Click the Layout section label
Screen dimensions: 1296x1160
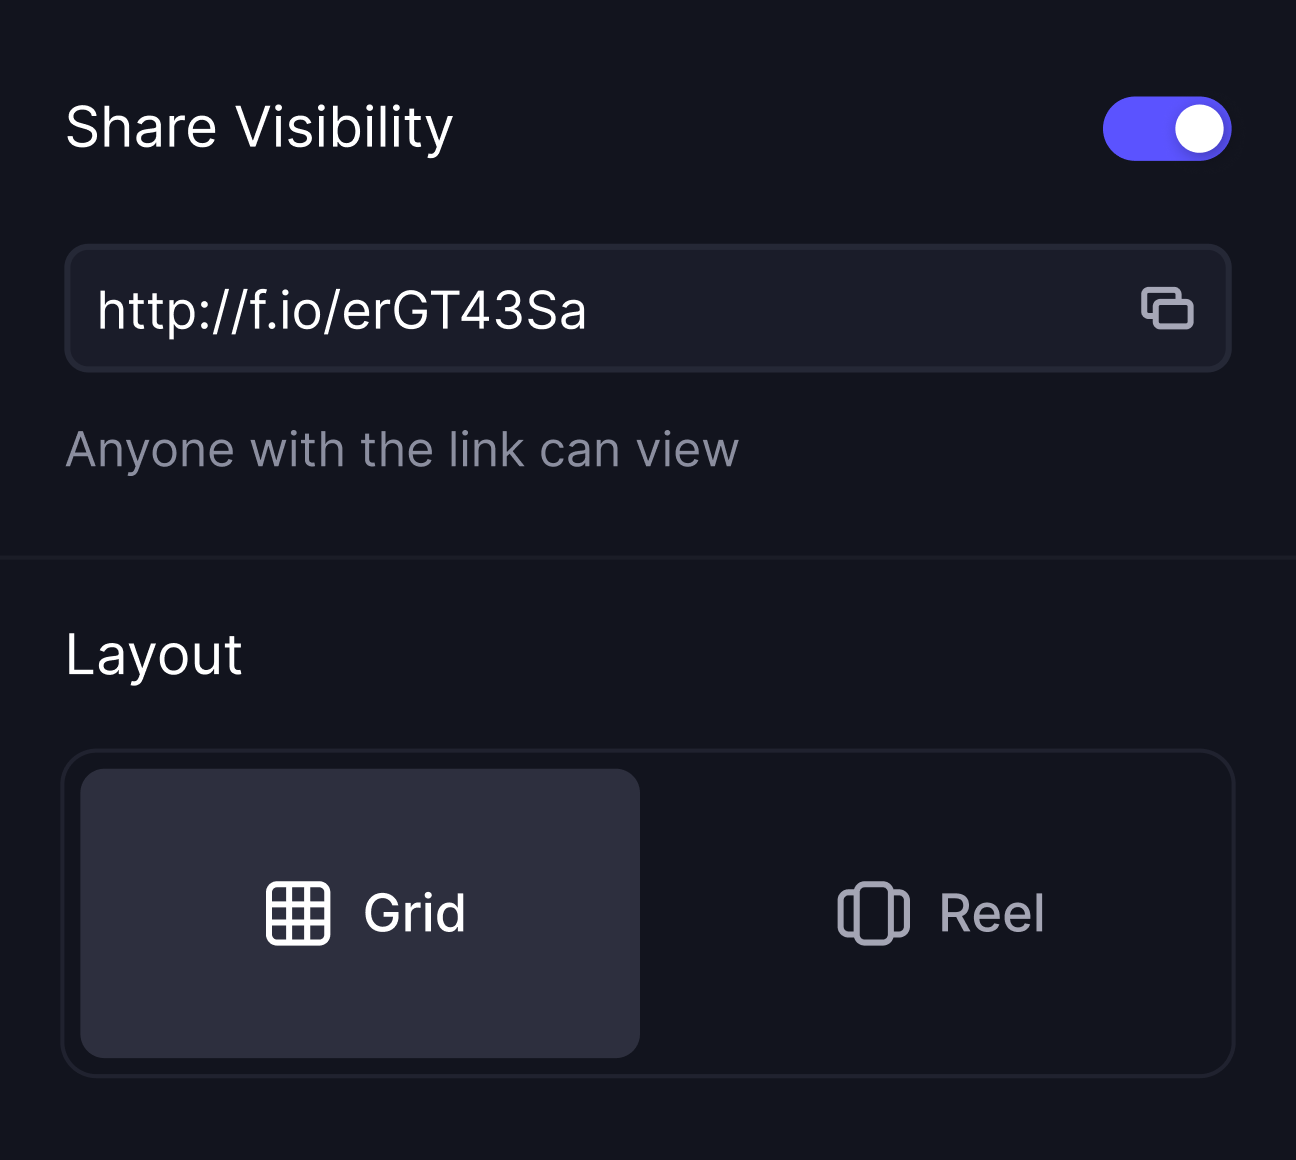[x=154, y=655]
